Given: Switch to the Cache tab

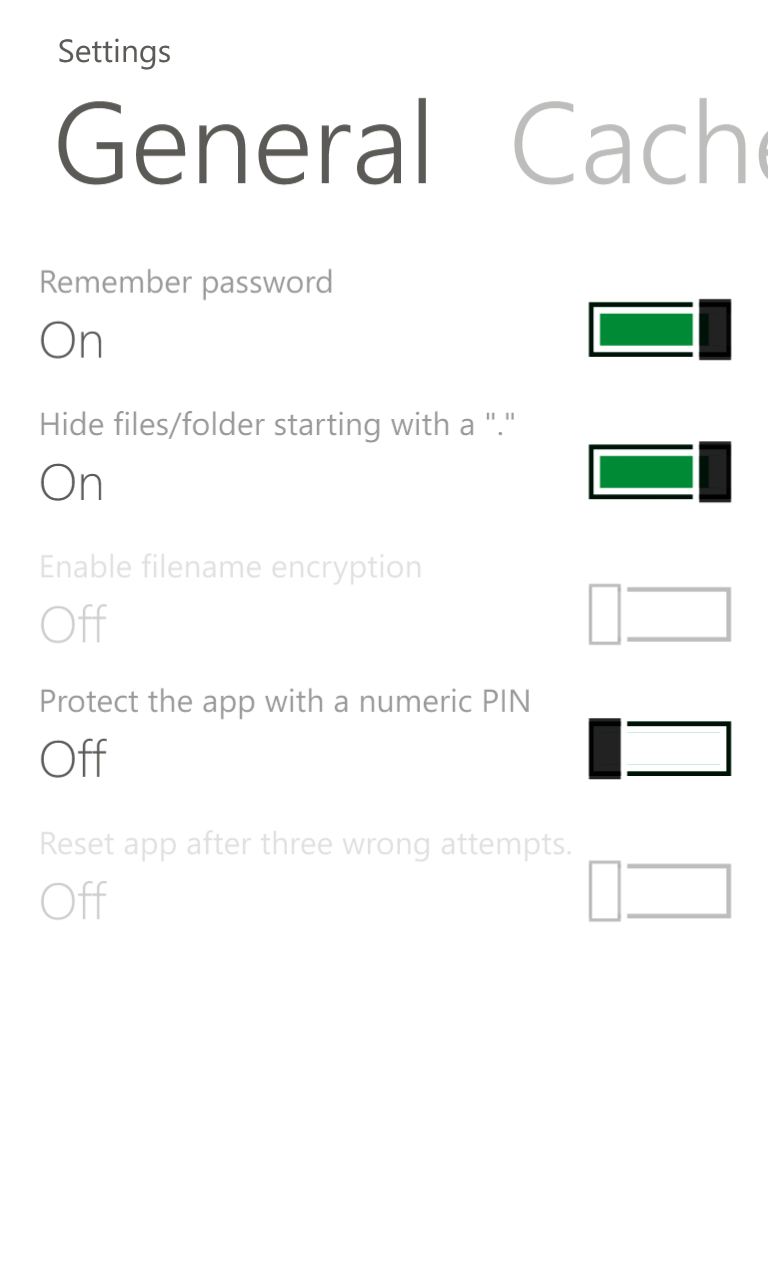Looking at the screenshot, I should click(x=639, y=144).
